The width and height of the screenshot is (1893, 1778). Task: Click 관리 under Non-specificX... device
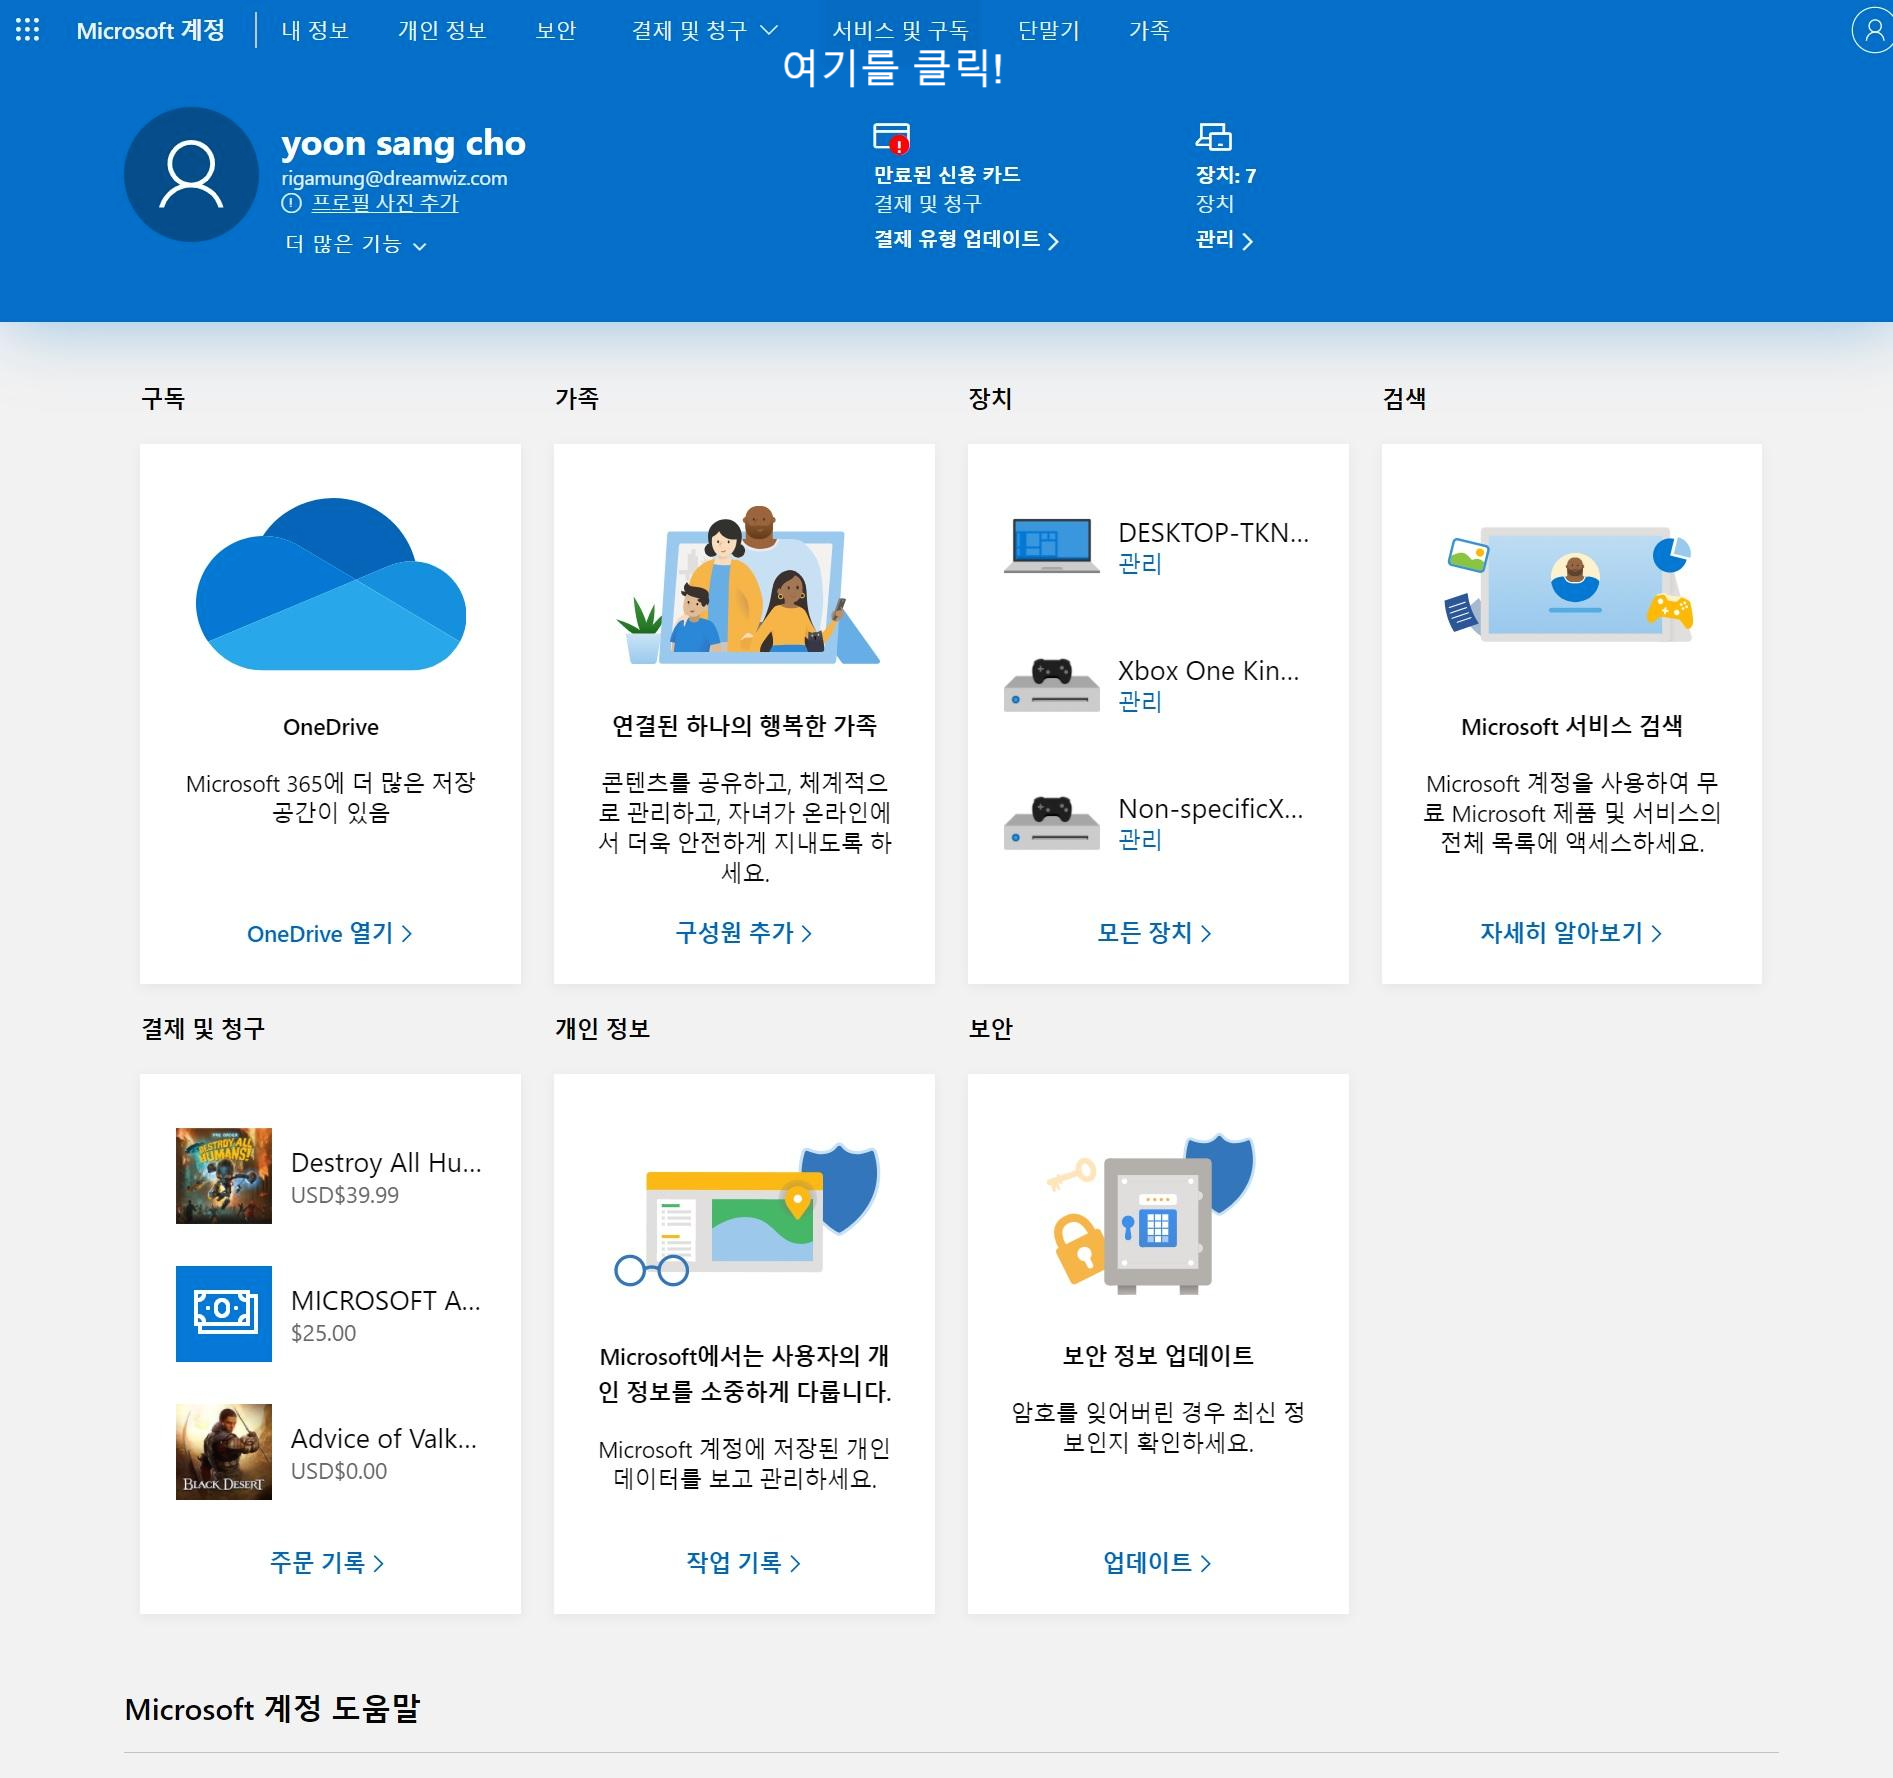1140,840
